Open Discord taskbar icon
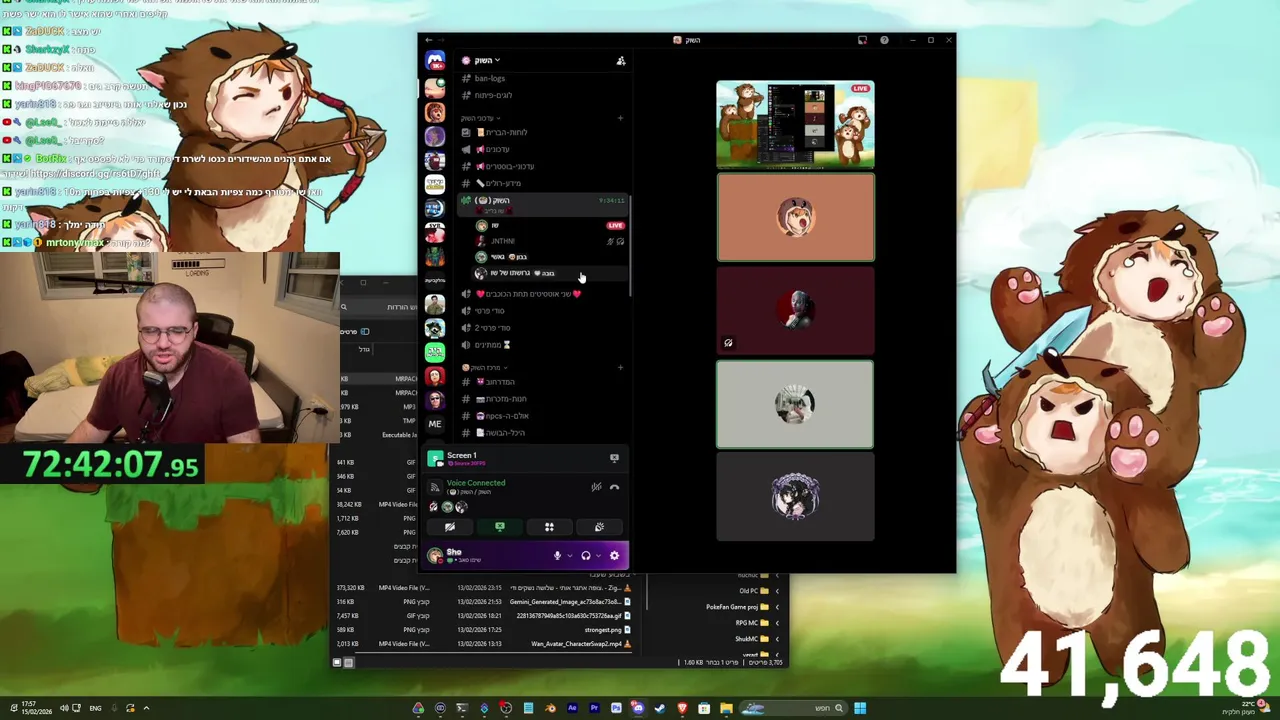Image resolution: width=1280 pixels, height=720 pixels. point(638,708)
